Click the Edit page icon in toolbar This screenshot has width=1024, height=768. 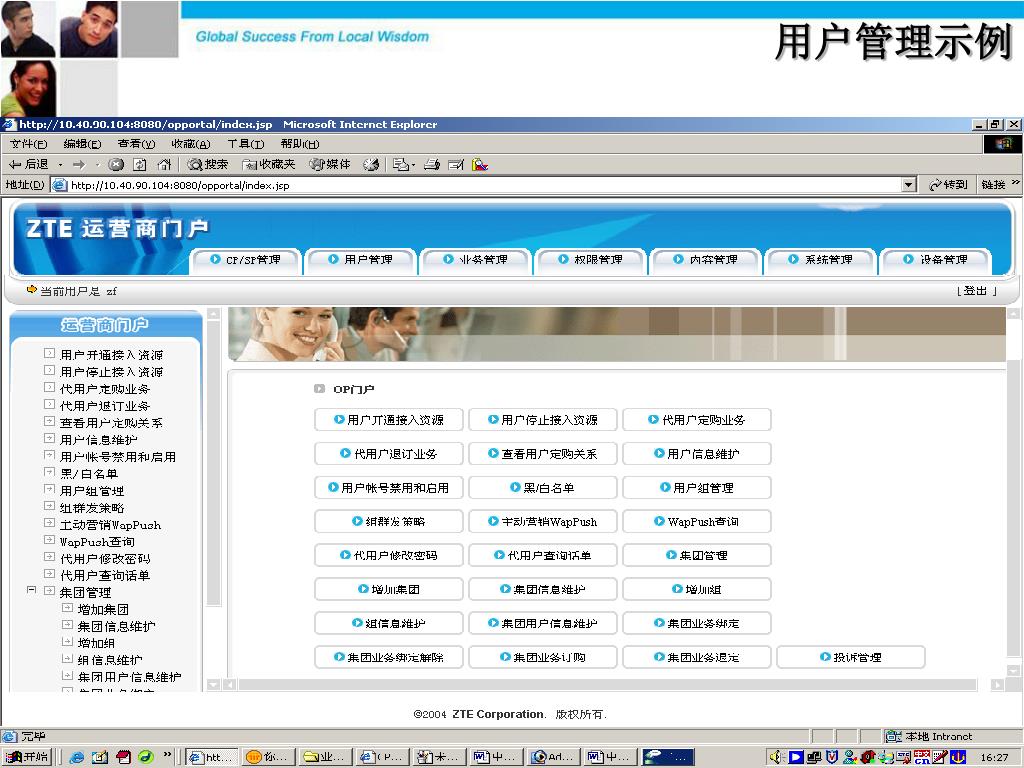(x=456, y=165)
